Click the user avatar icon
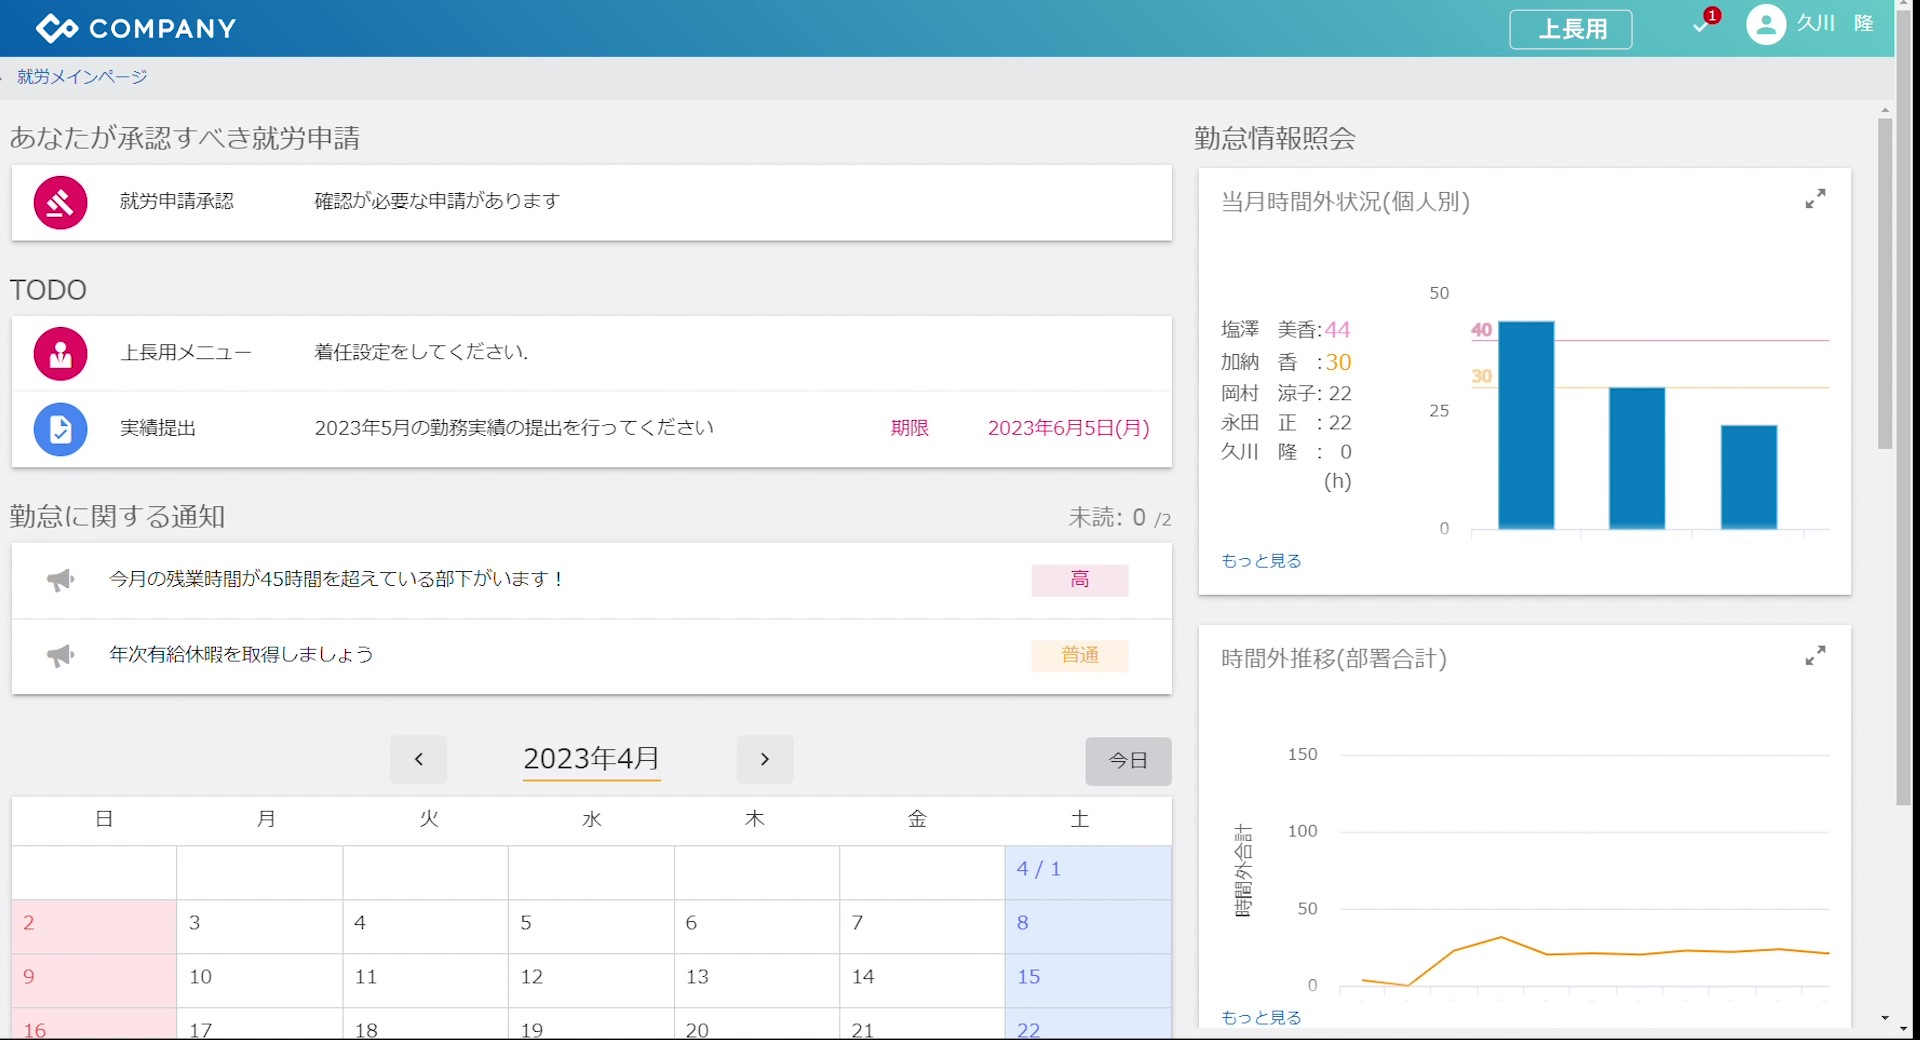This screenshot has width=1920, height=1040. [1765, 24]
